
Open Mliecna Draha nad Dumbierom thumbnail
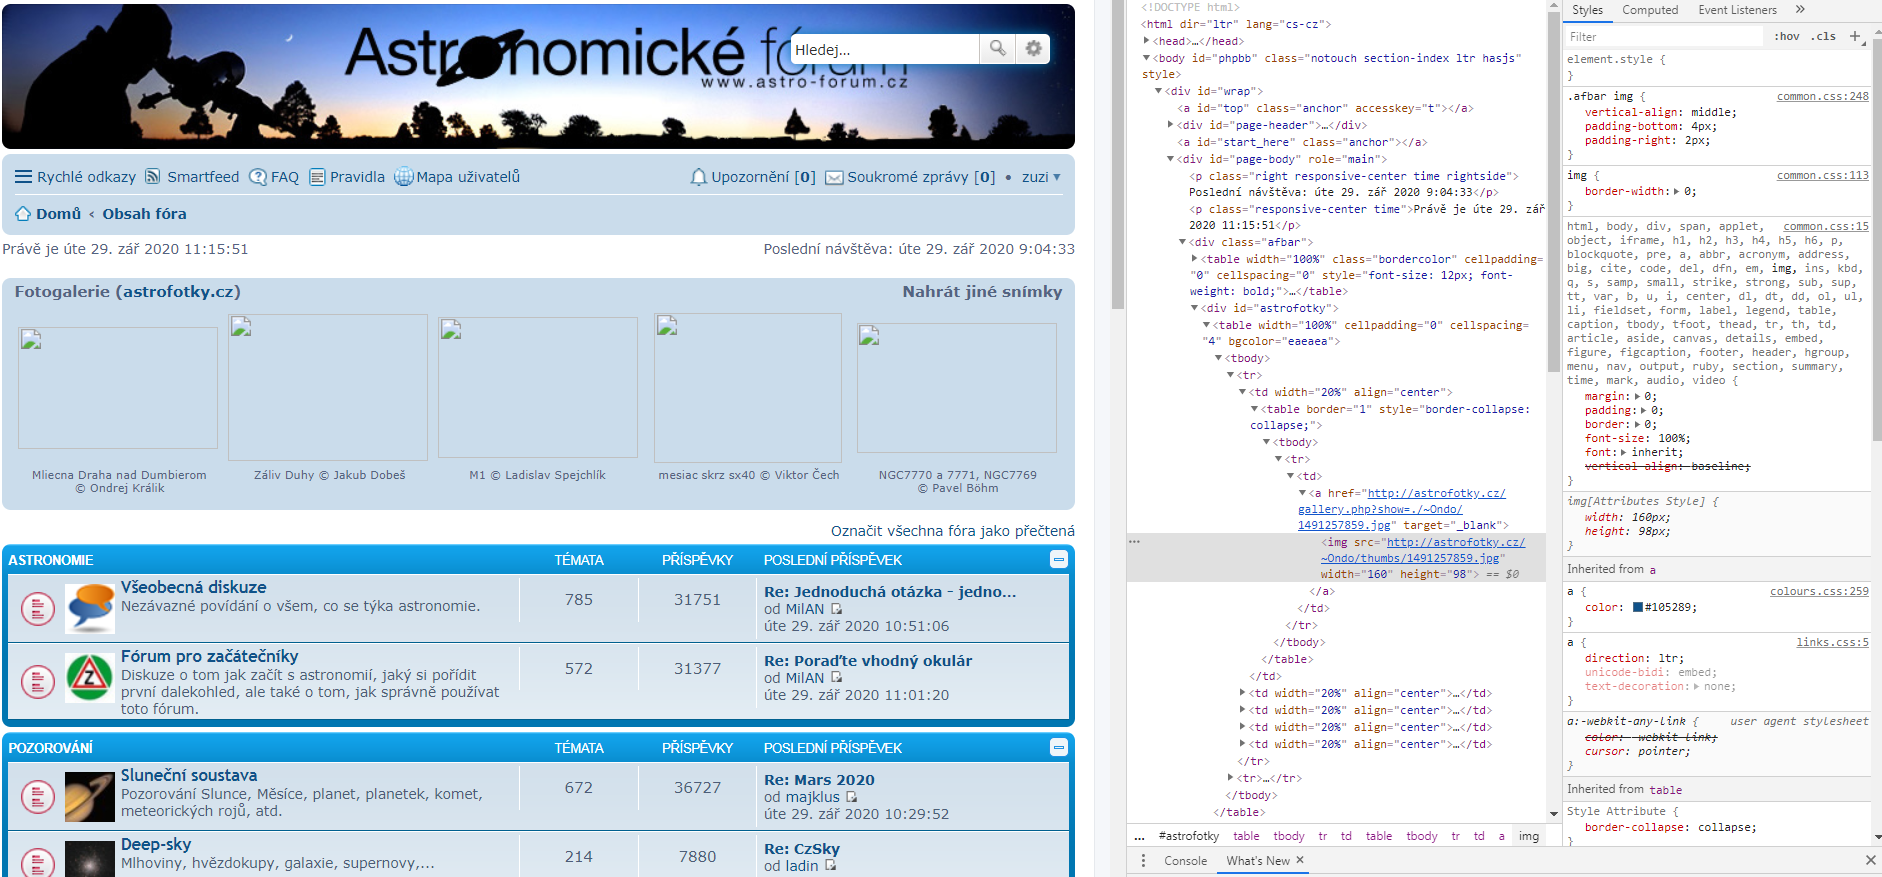click(118, 388)
